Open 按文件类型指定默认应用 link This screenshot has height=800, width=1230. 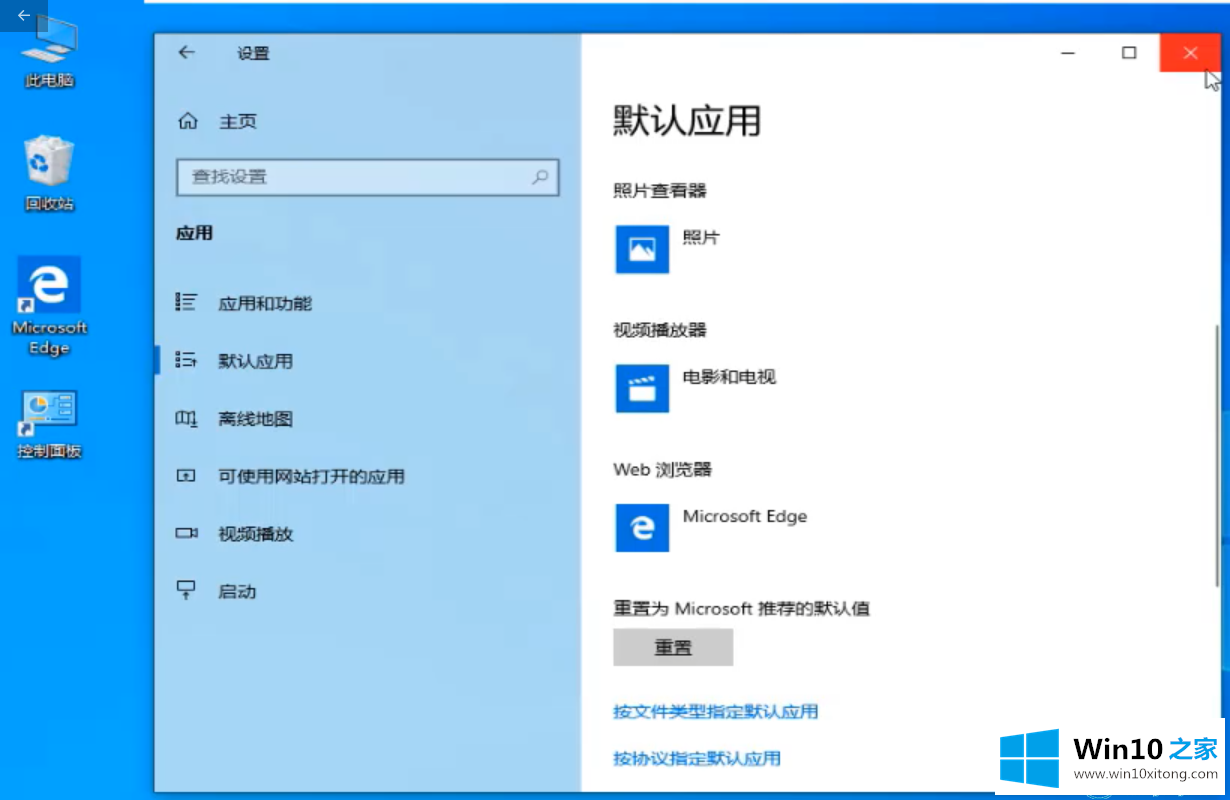(716, 712)
